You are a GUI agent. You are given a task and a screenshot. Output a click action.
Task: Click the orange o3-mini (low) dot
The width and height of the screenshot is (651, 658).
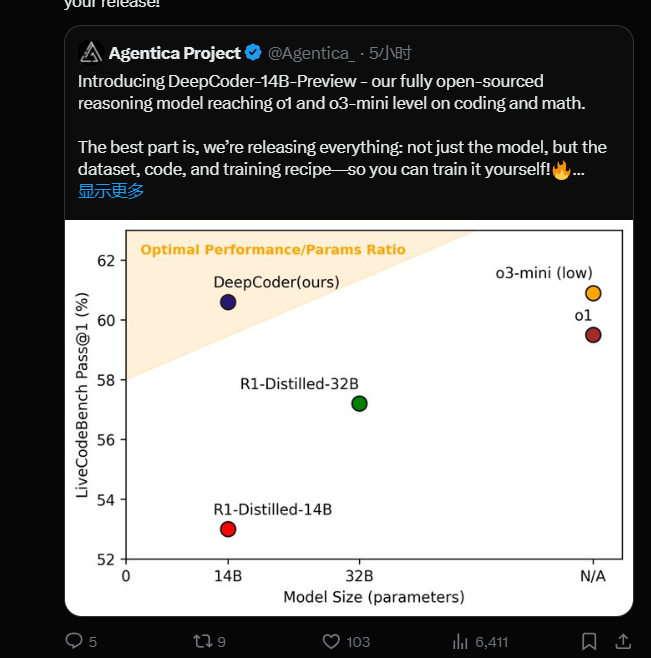pyautogui.click(x=593, y=293)
